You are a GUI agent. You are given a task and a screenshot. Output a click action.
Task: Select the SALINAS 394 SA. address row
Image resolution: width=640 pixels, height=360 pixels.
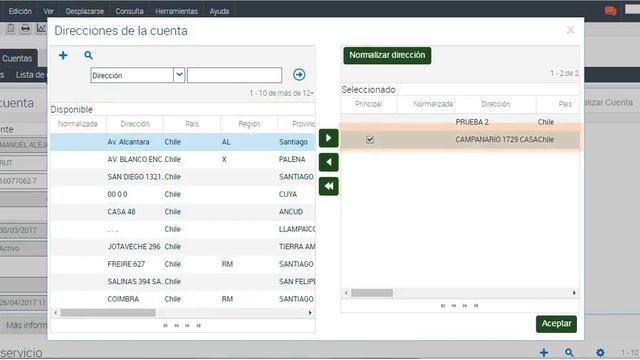[x=182, y=282]
